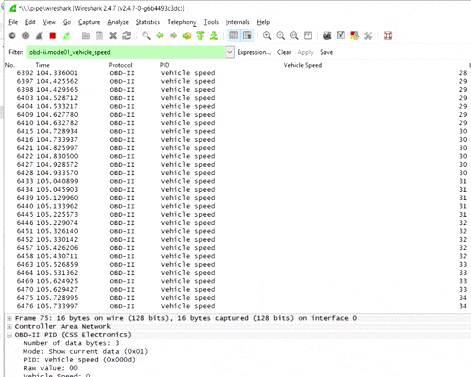Open the Help menu

coord(263,22)
